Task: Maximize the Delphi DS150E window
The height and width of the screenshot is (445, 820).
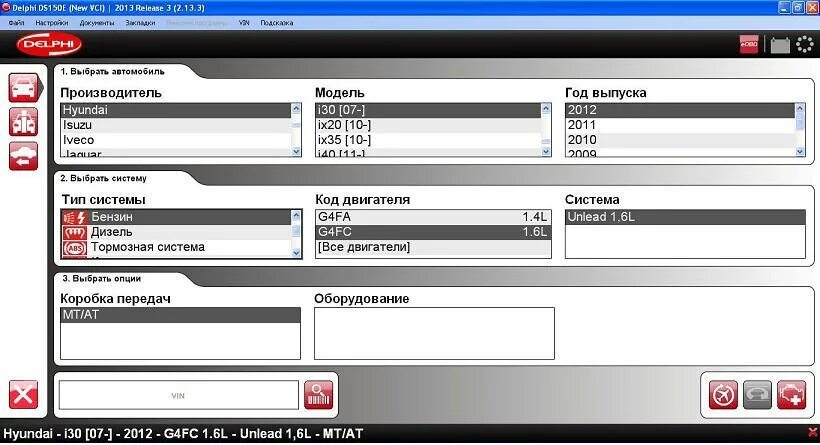Action: pyautogui.click(x=798, y=7)
